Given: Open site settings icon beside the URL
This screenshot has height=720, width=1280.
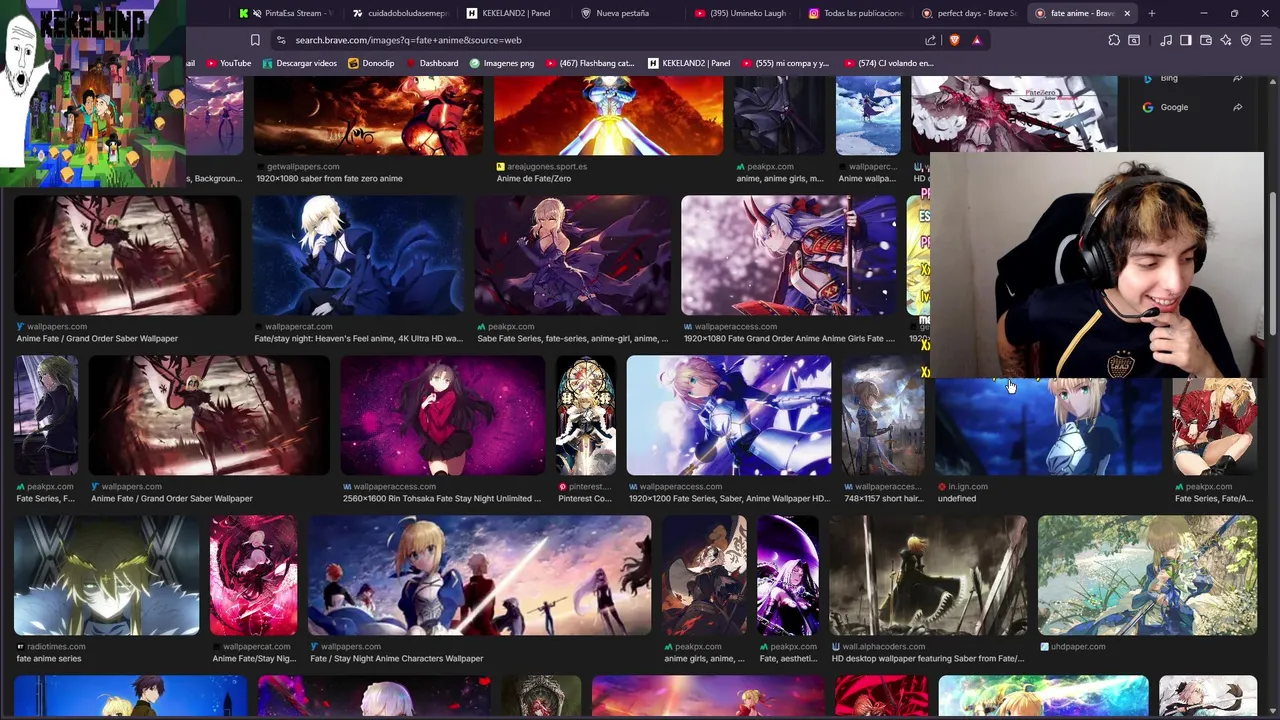Looking at the screenshot, I should pyautogui.click(x=281, y=40).
